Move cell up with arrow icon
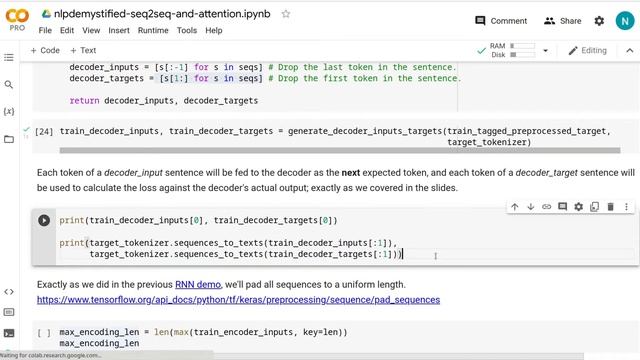Screen dimensions: 640x360 [x=515, y=207]
